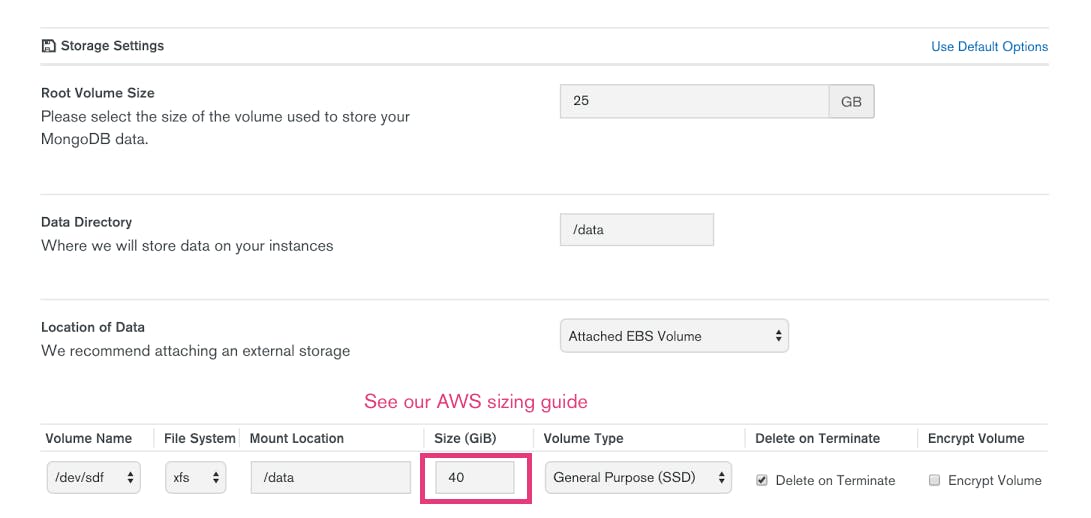1091x518 pixels.
Task: Click the Encrypt Volume label in the row
Action: (994, 480)
